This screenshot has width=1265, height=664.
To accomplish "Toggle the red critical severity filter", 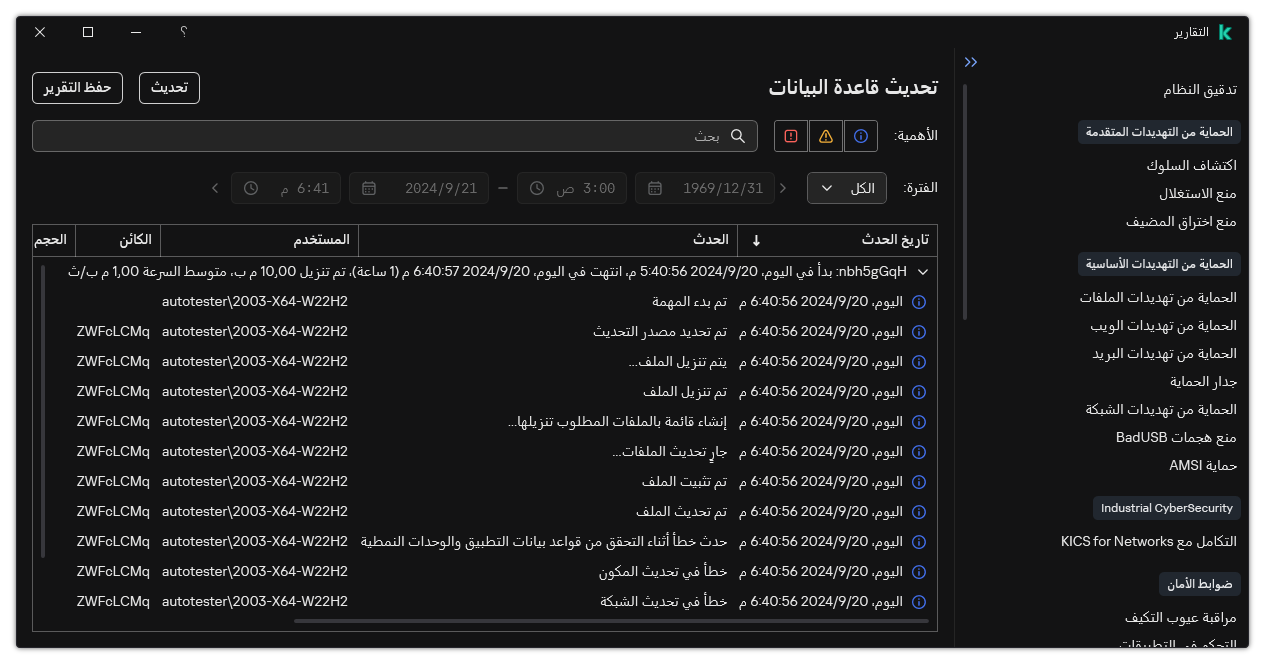I will click(x=790, y=136).
